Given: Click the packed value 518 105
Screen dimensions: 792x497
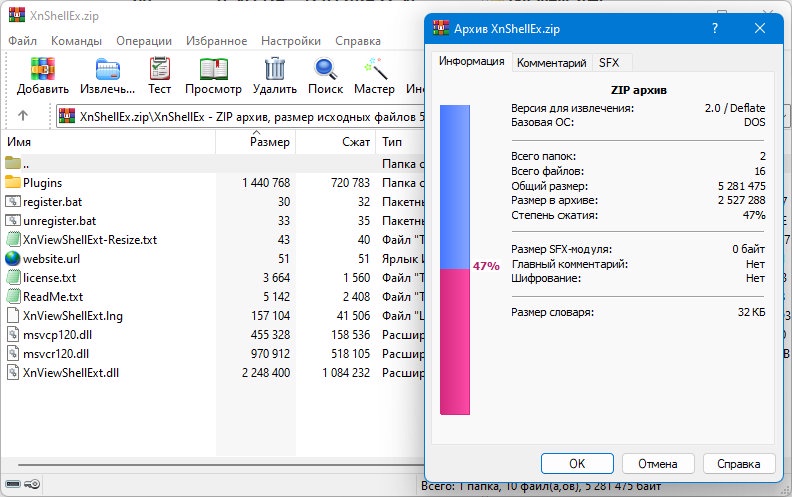Looking at the screenshot, I should coord(351,354).
